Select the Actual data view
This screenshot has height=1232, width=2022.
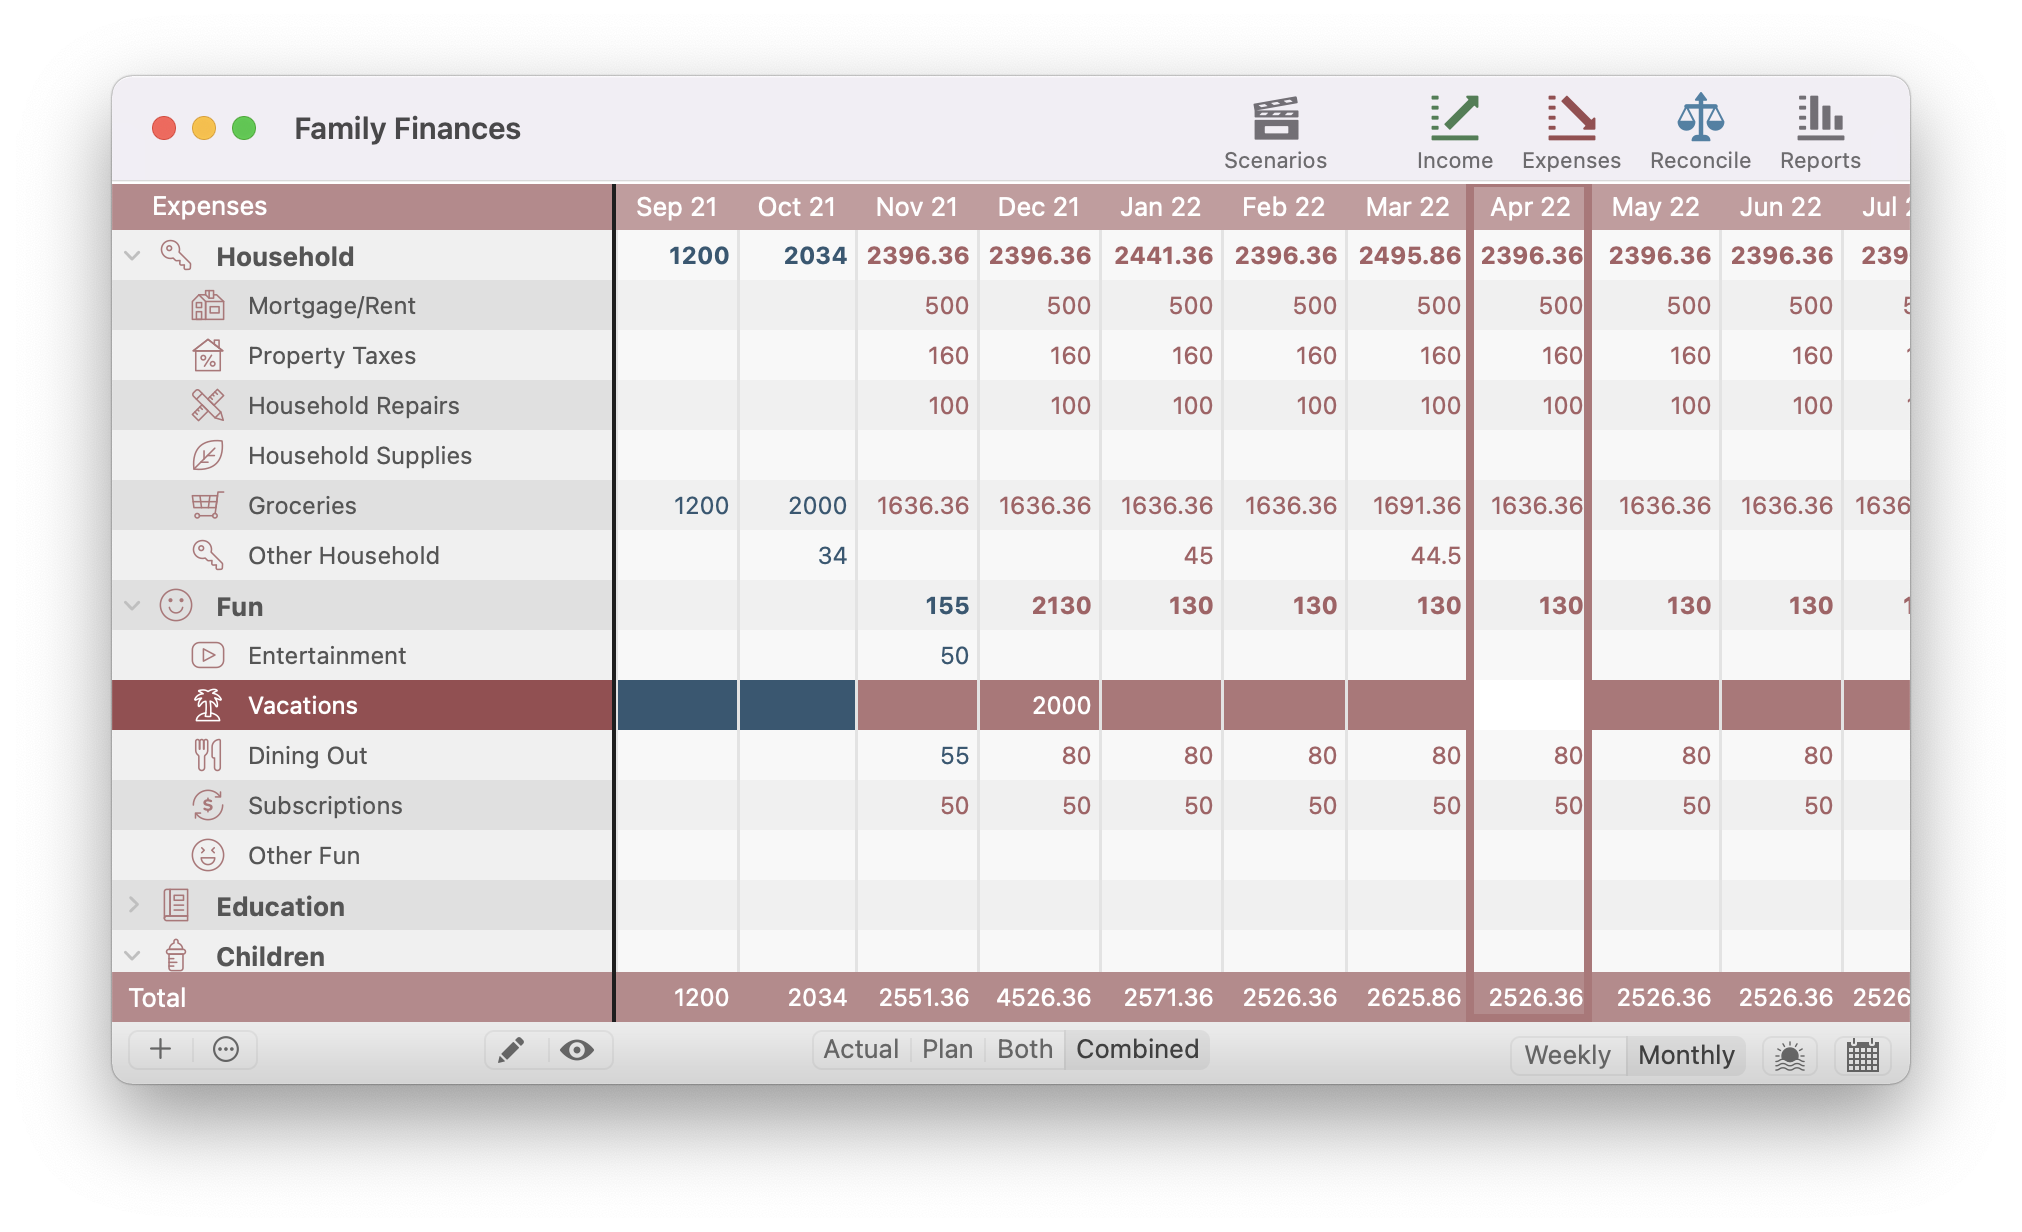click(861, 1049)
